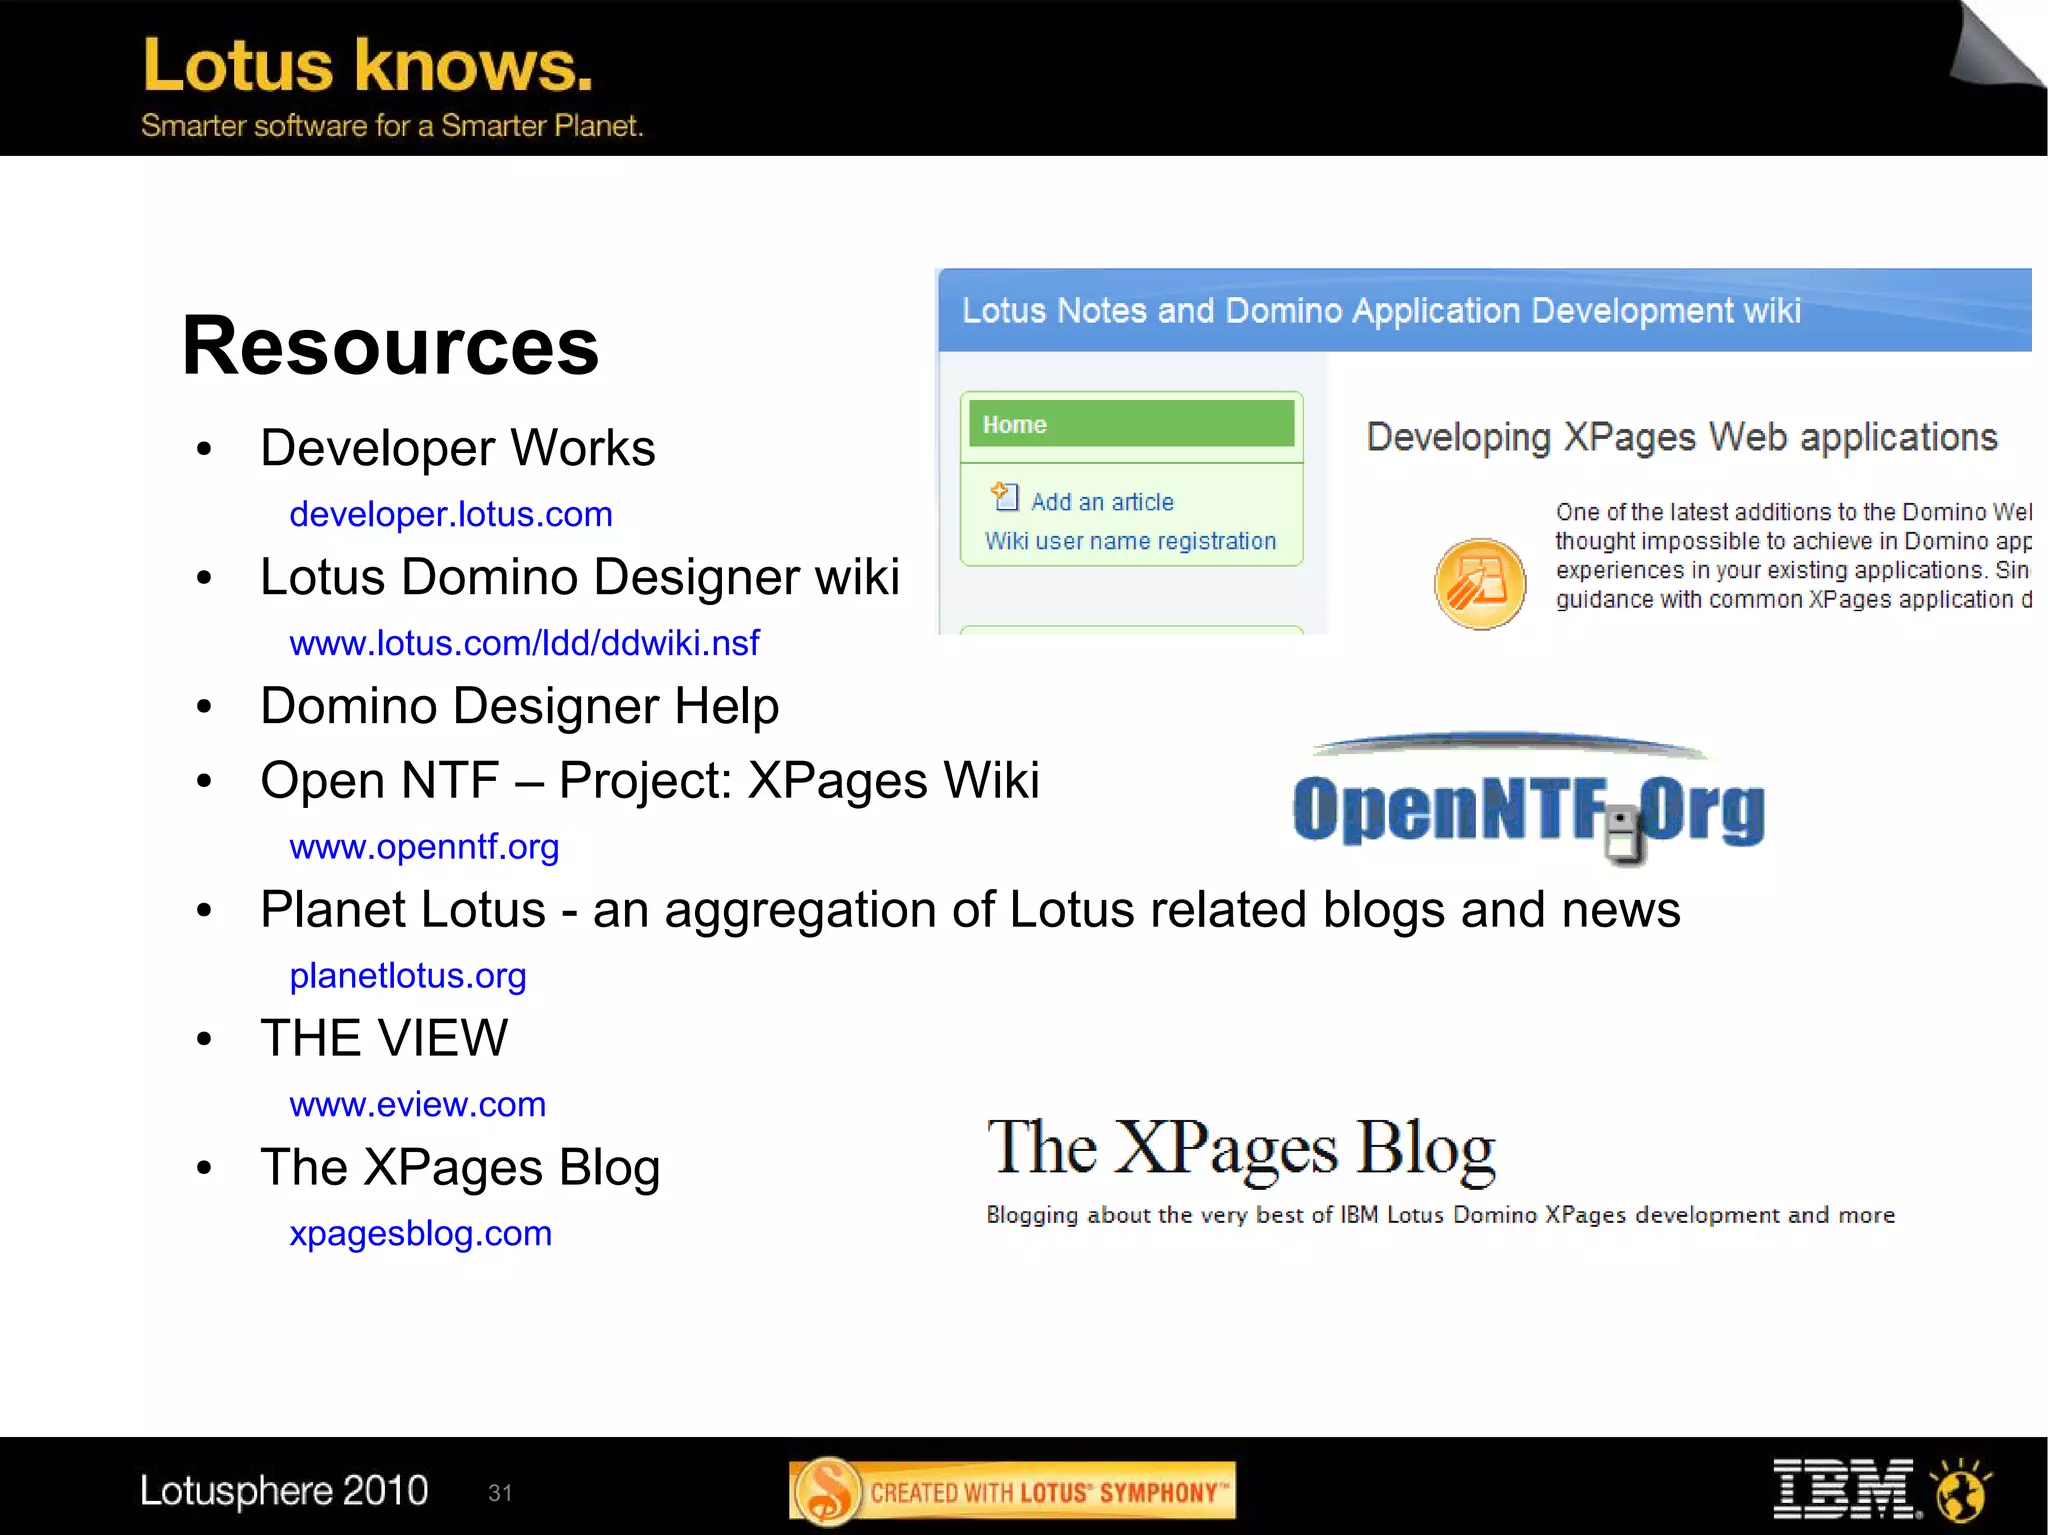Screen dimensions: 2048x1535
Task: Click 'Developing XPages Web applications' heading
Action: tap(1682, 438)
